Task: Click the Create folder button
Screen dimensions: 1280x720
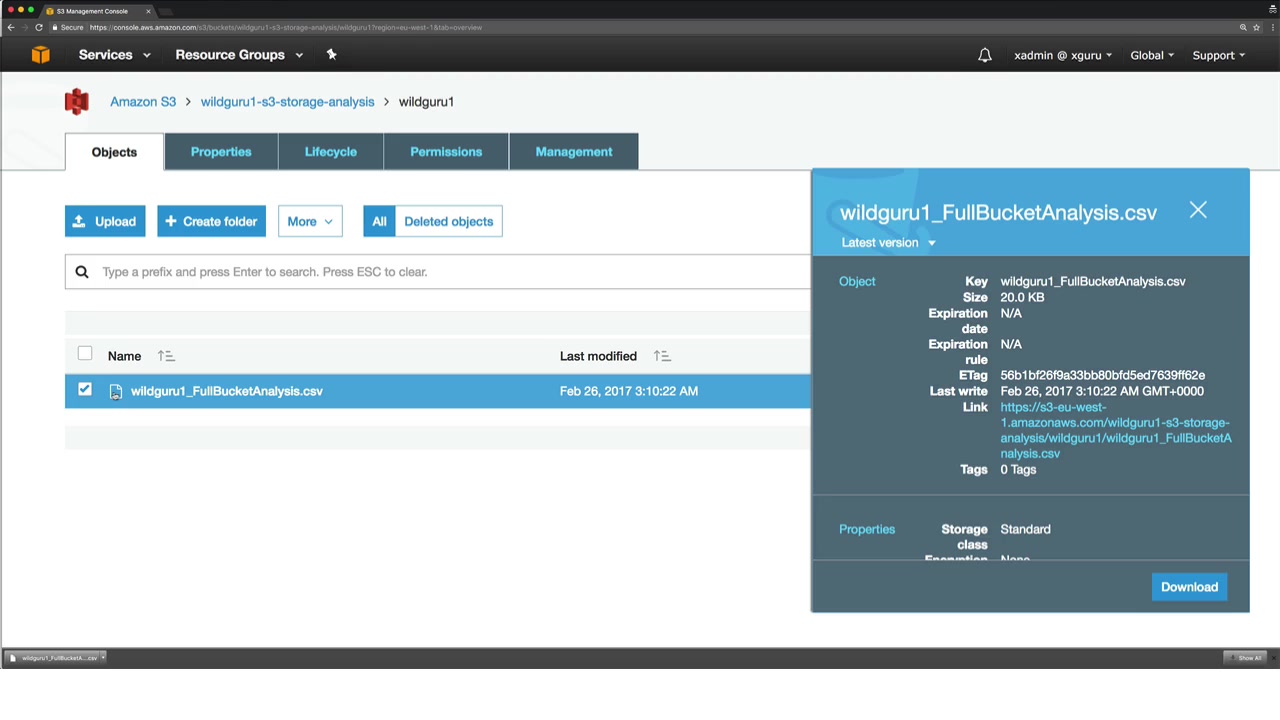Action: pos(211,221)
